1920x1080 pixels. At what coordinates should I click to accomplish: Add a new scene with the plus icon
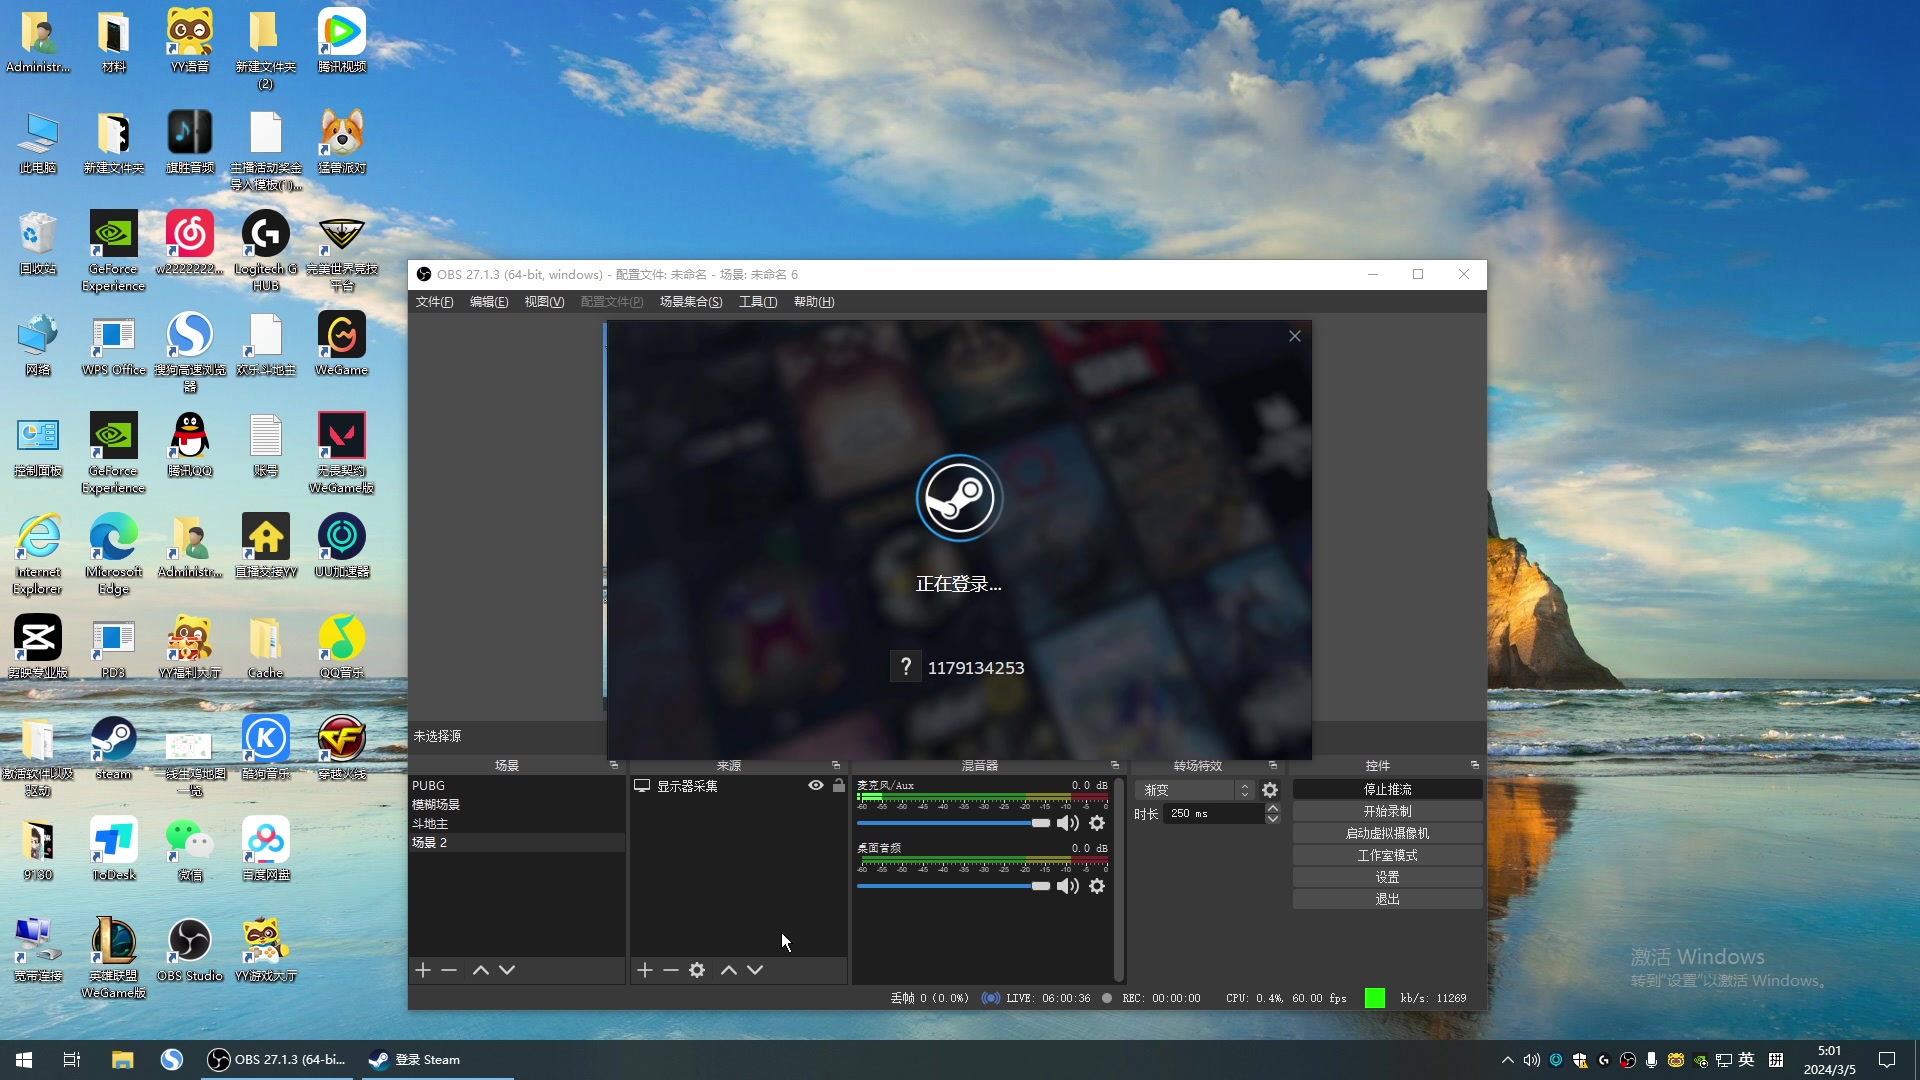coord(423,970)
